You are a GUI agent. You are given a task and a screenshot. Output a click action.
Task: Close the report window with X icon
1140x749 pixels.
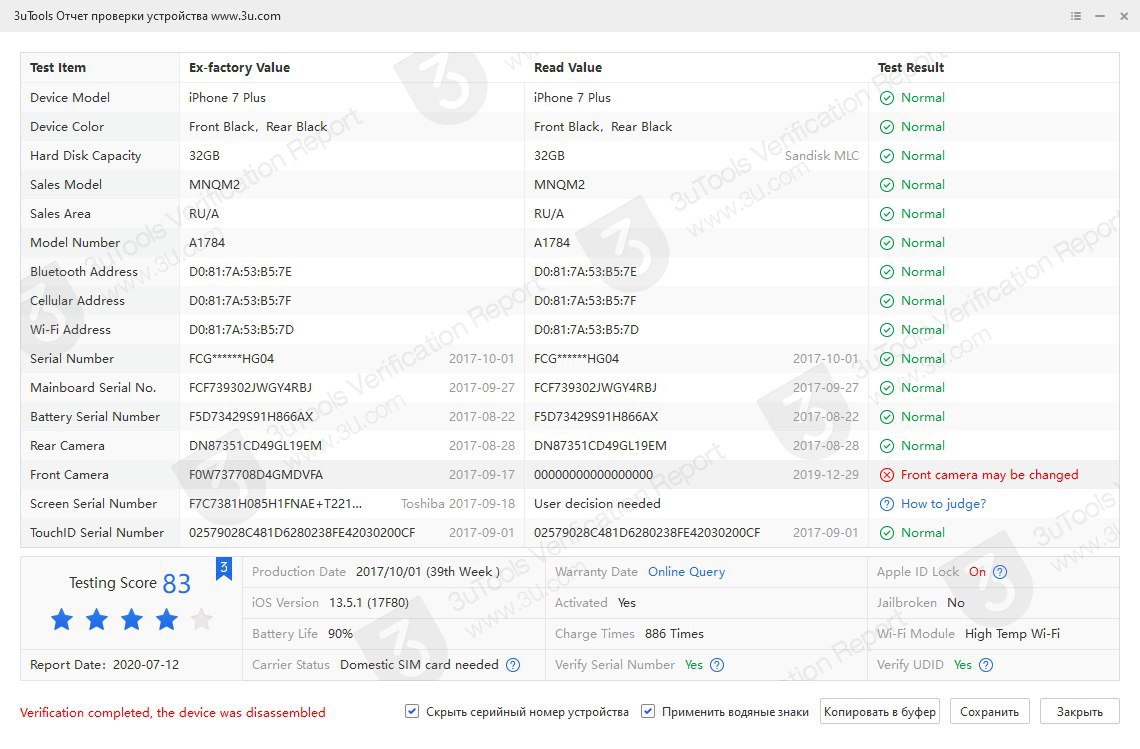click(x=1124, y=16)
